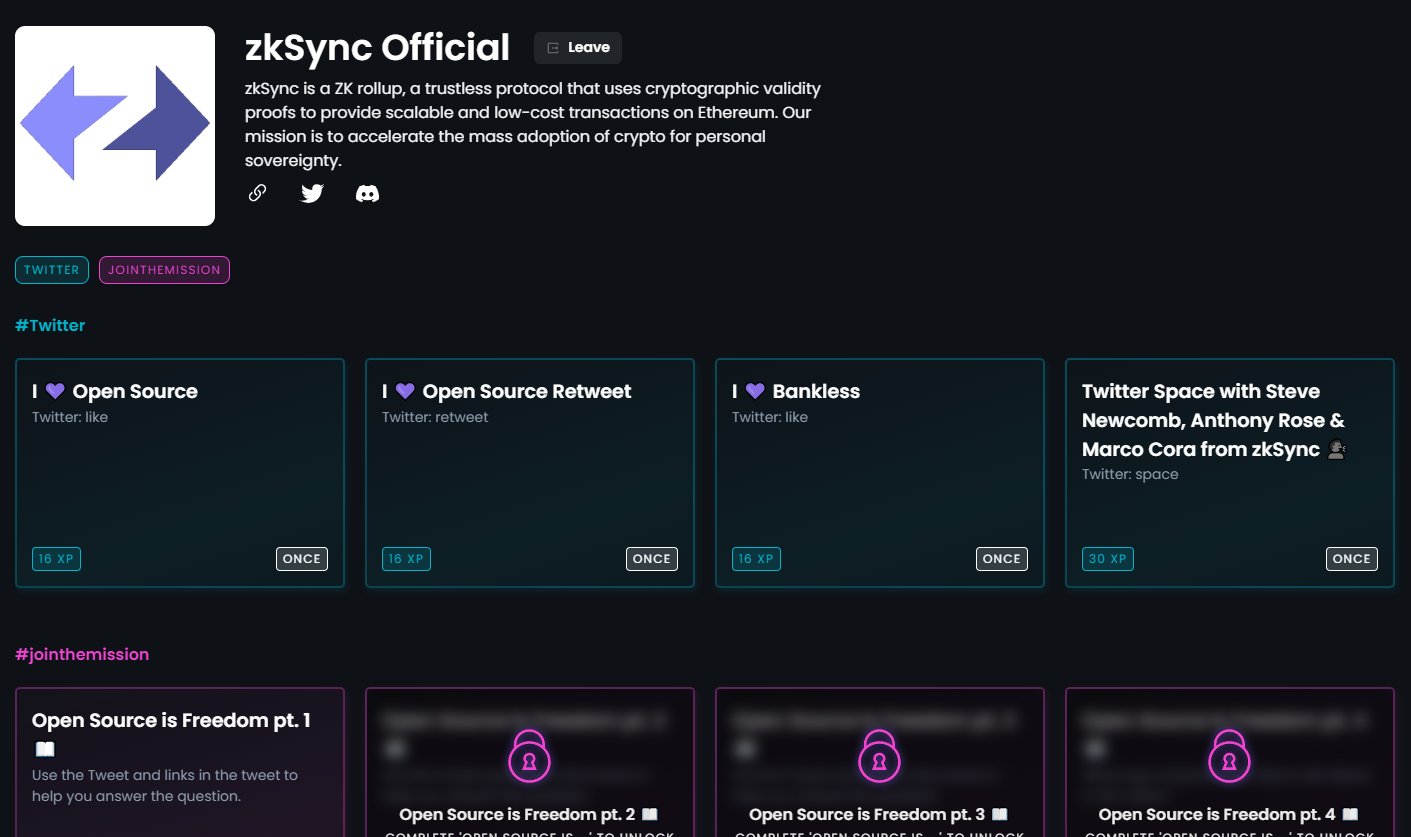Open the Discord icon under the description
Screen dimensions: 1411x837
coord(367,193)
